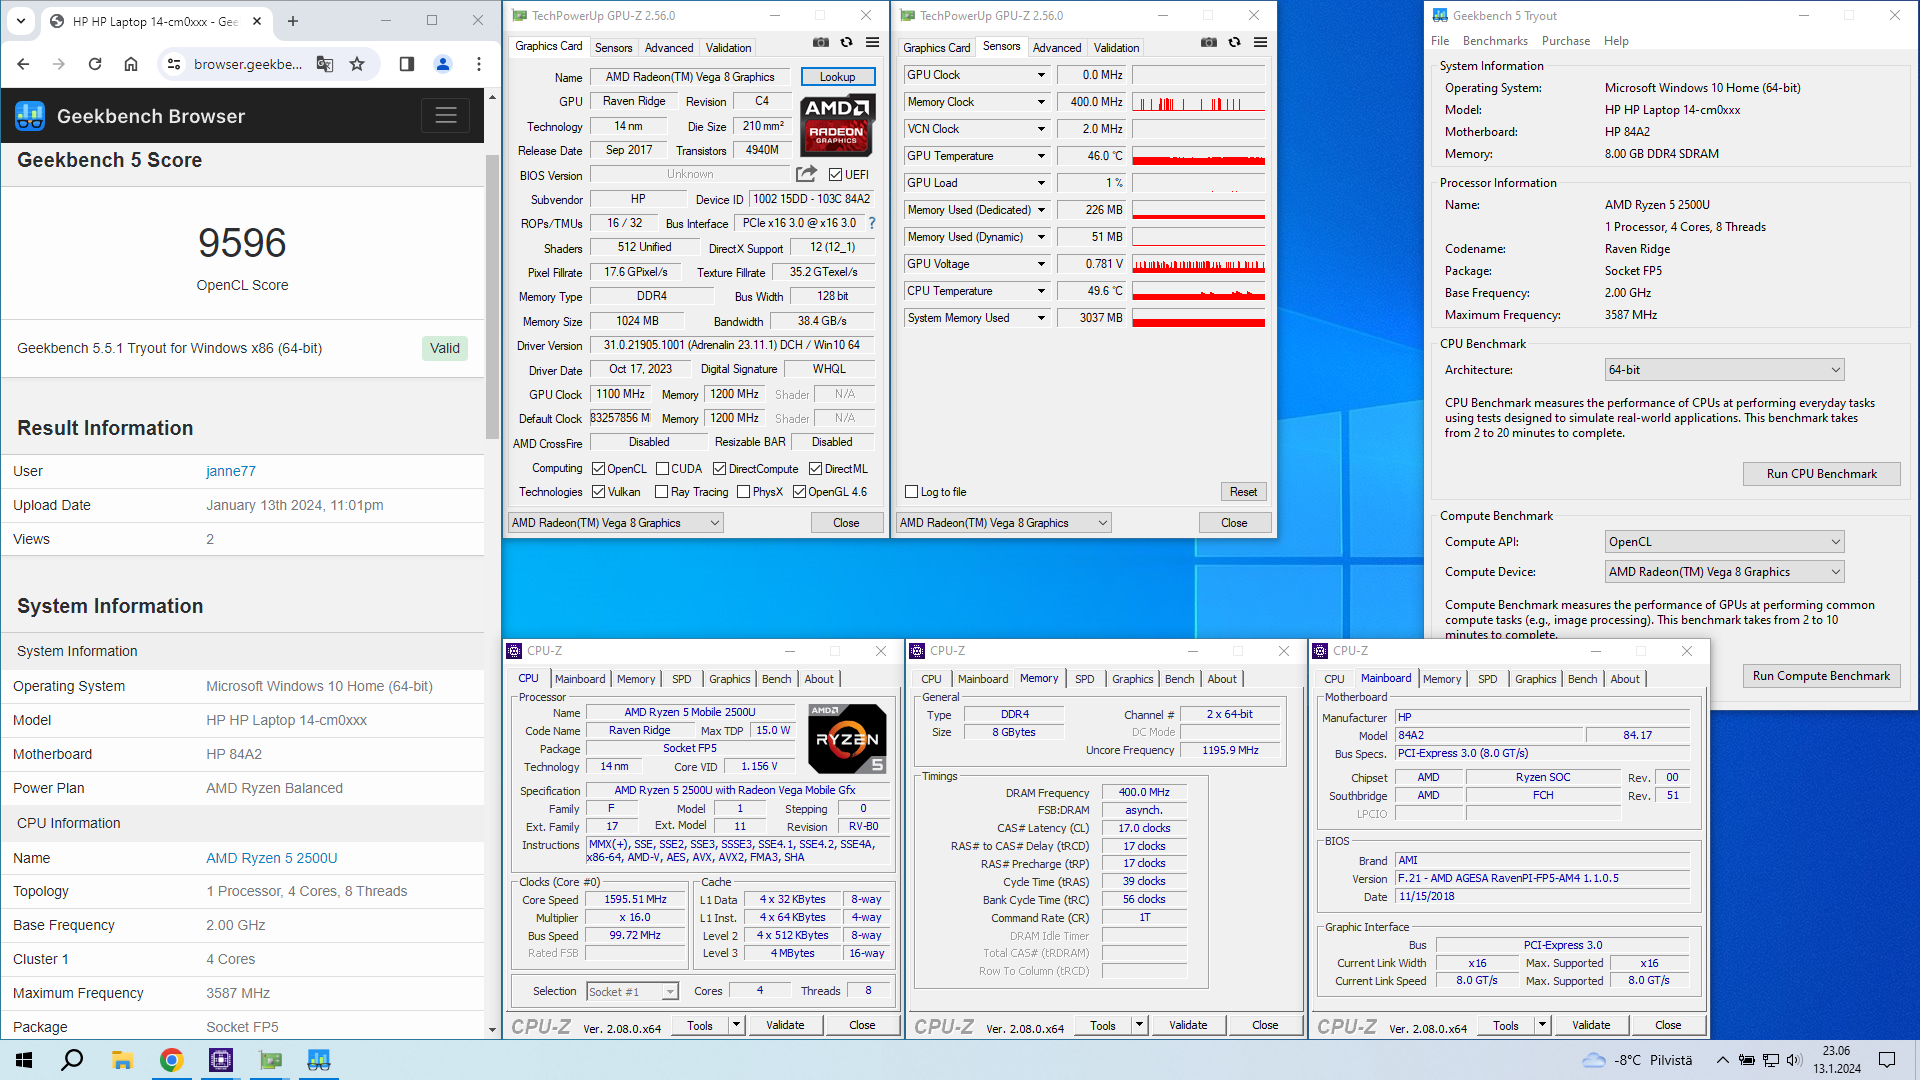Open the notification center icon in system tray
The height and width of the screenshot is (1080, 1920).
1887,1060
